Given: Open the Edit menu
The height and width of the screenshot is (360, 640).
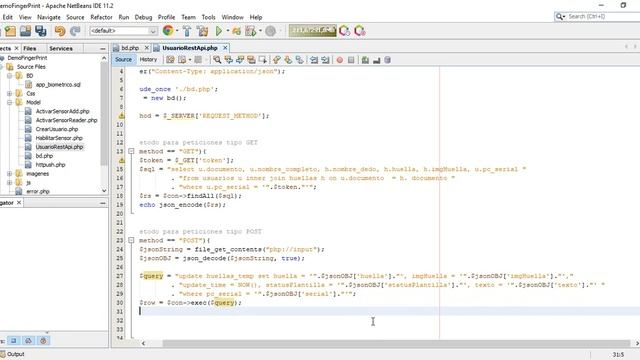Looking at the screenshot, I should click(x=8, y=17).
